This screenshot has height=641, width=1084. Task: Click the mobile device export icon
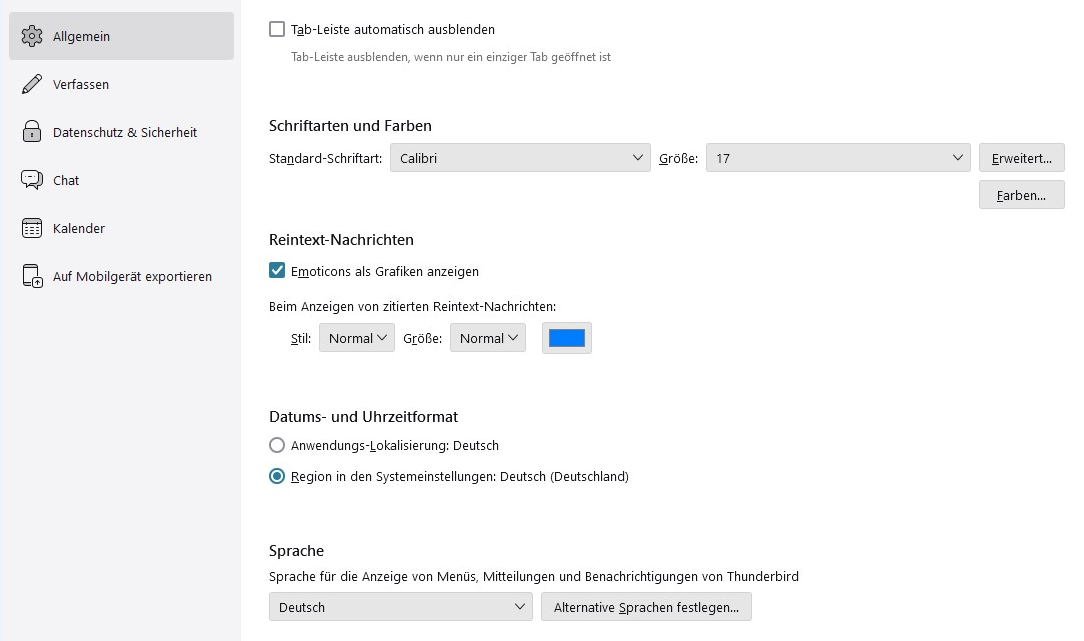tap(32, 276)
